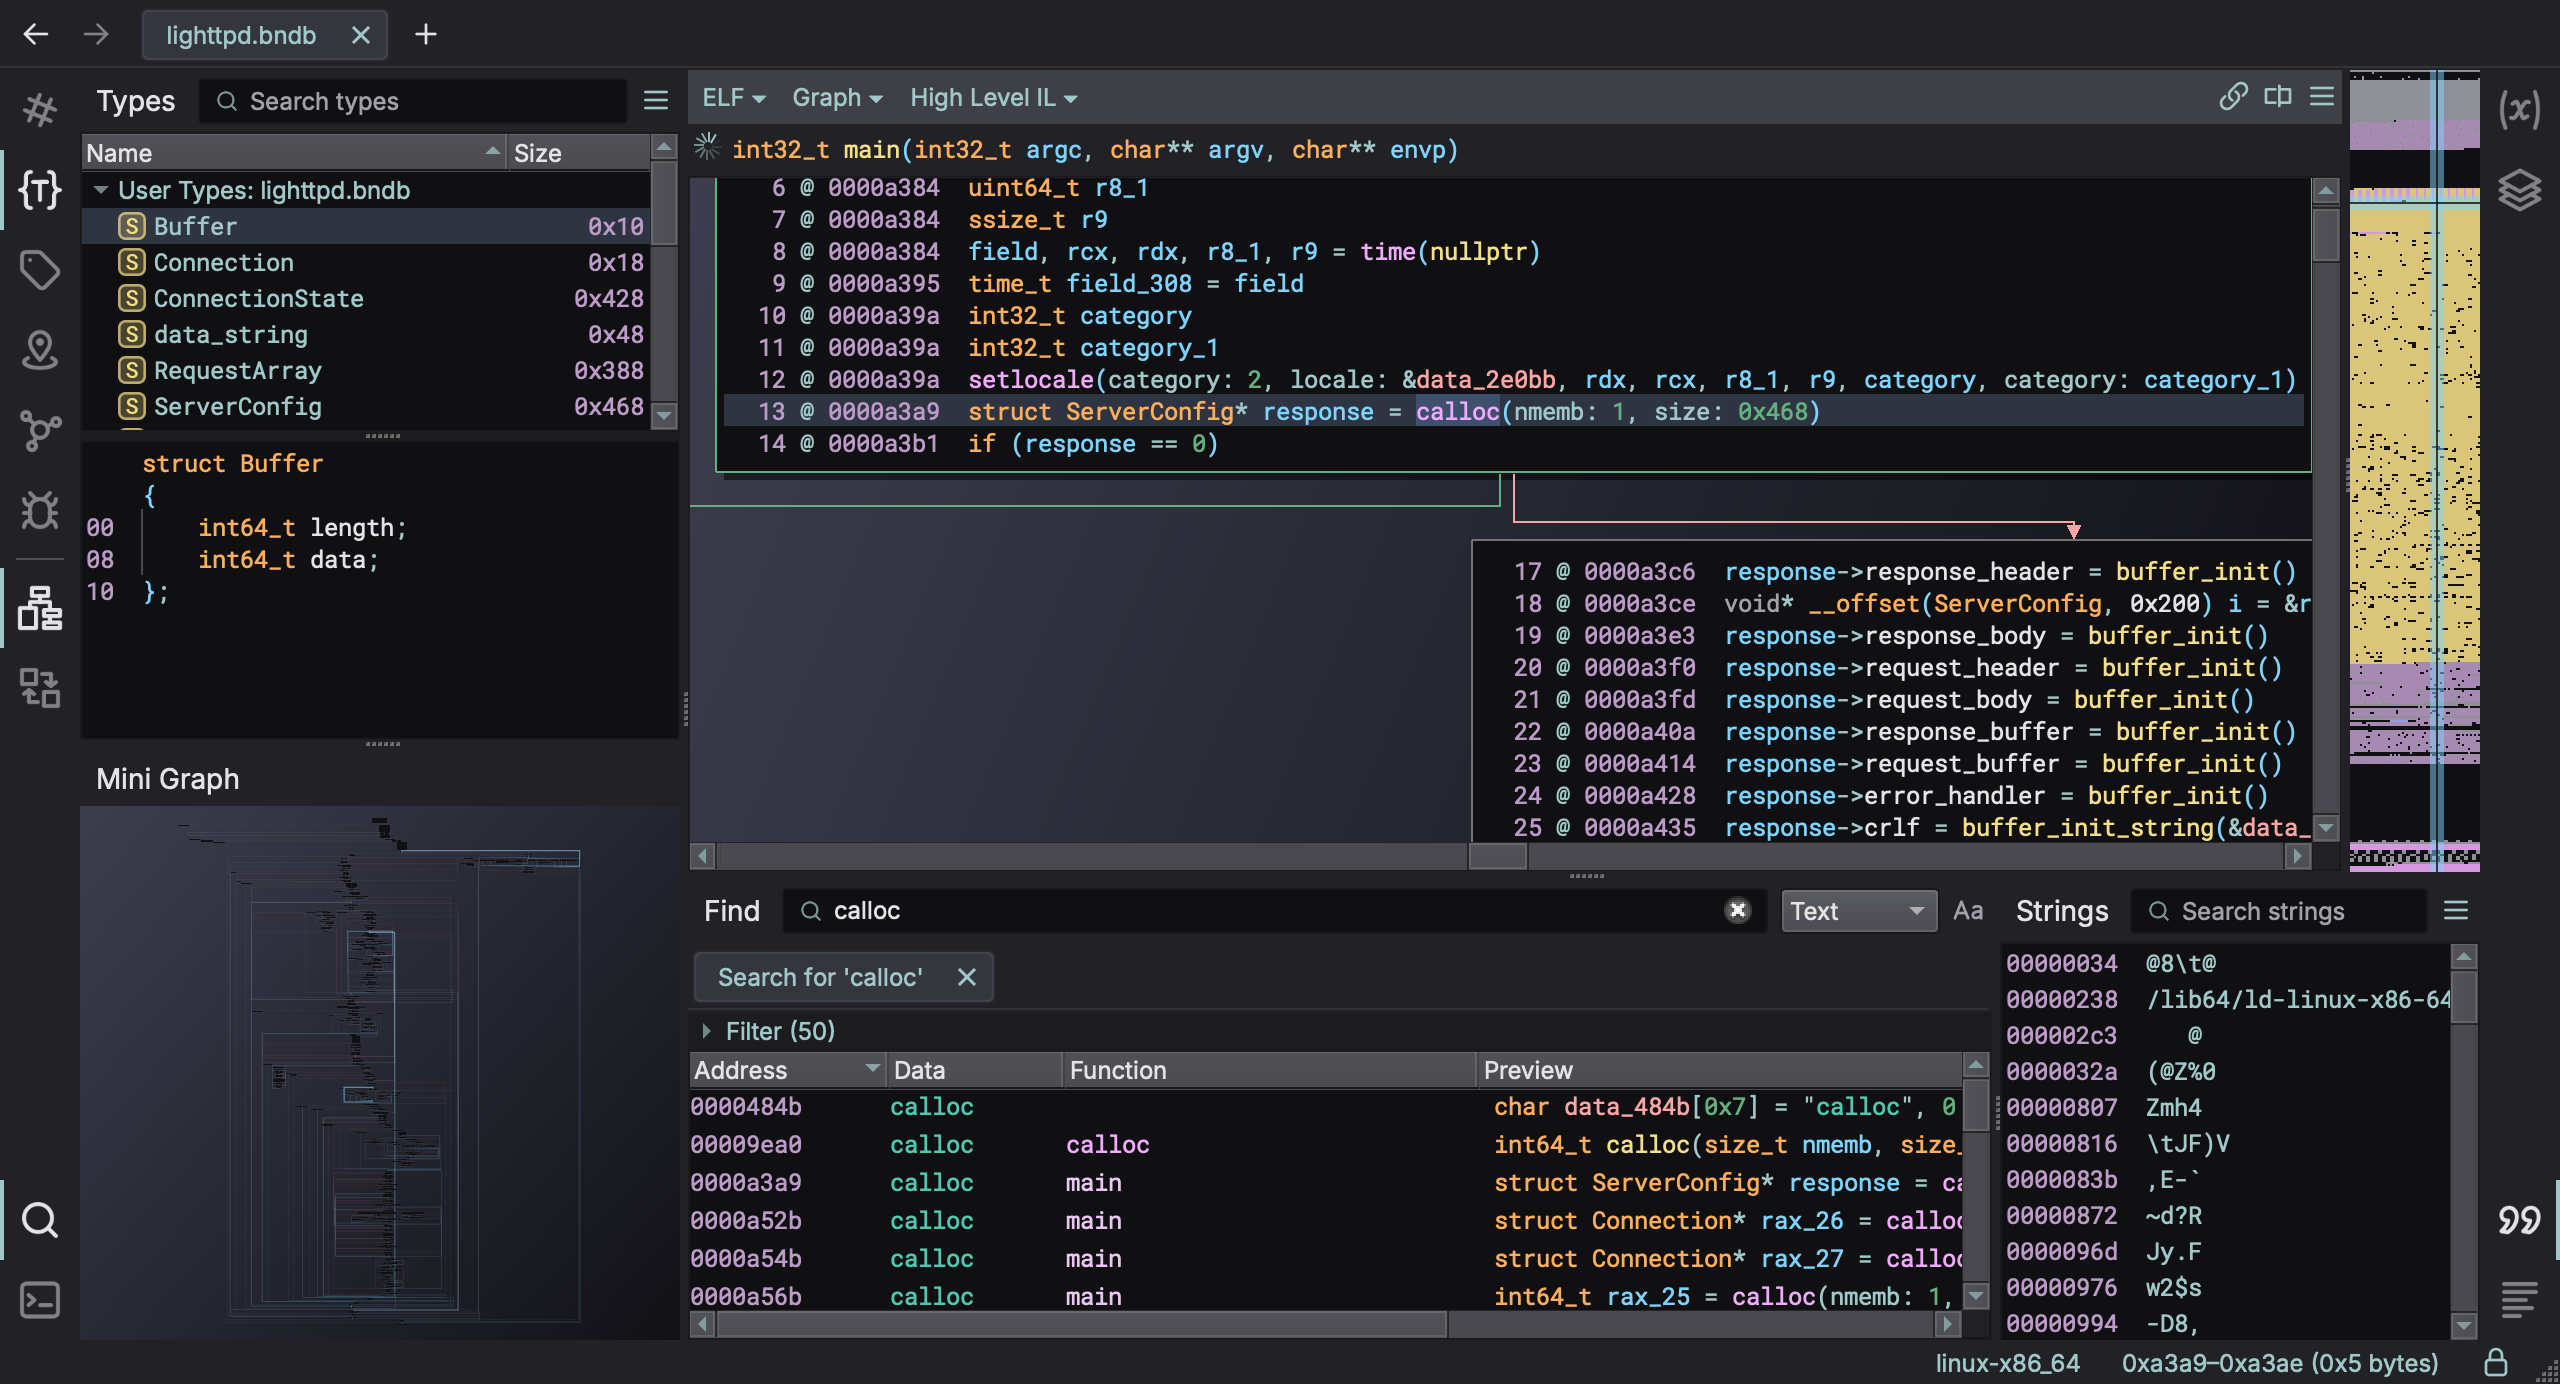Close the Search for 'calloc' tab
Screen dimensions: 2560x1384
tap(966, 977)
